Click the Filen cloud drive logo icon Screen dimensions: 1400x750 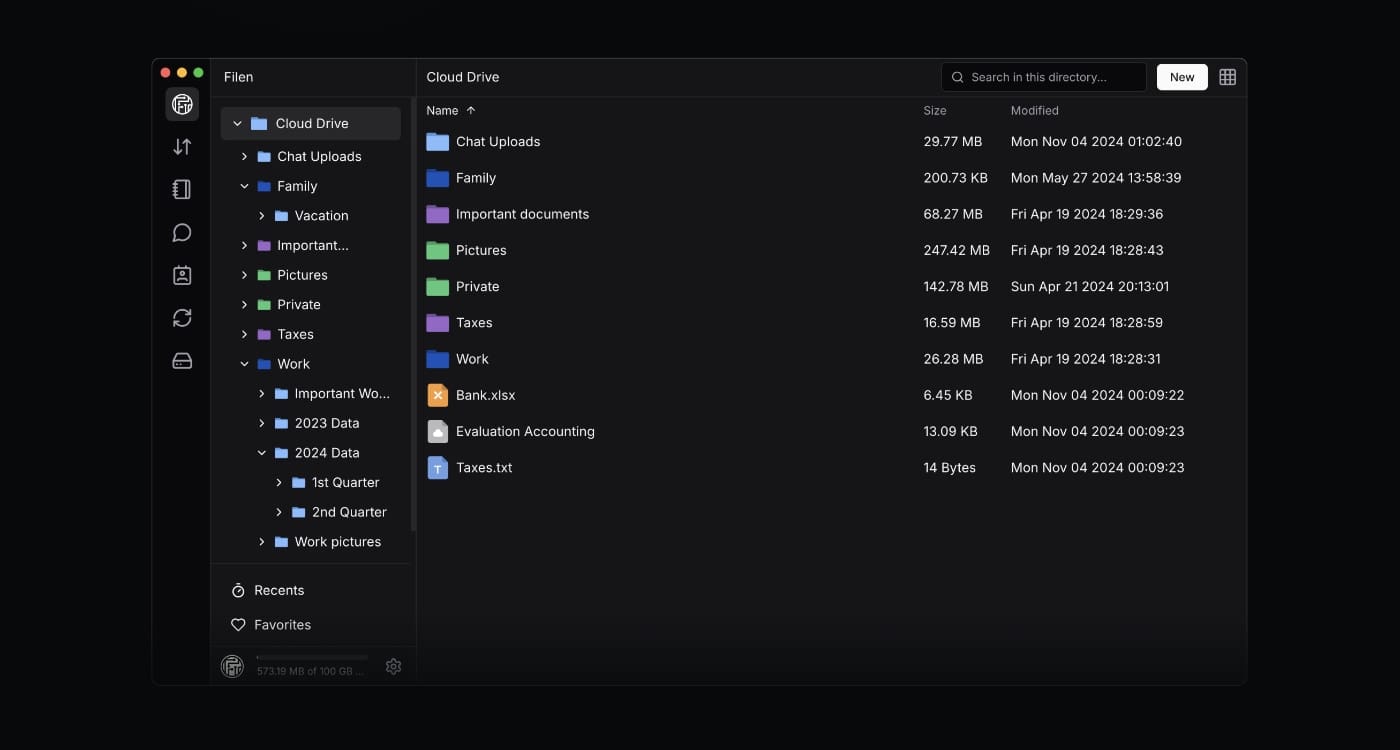pos(182,104)
